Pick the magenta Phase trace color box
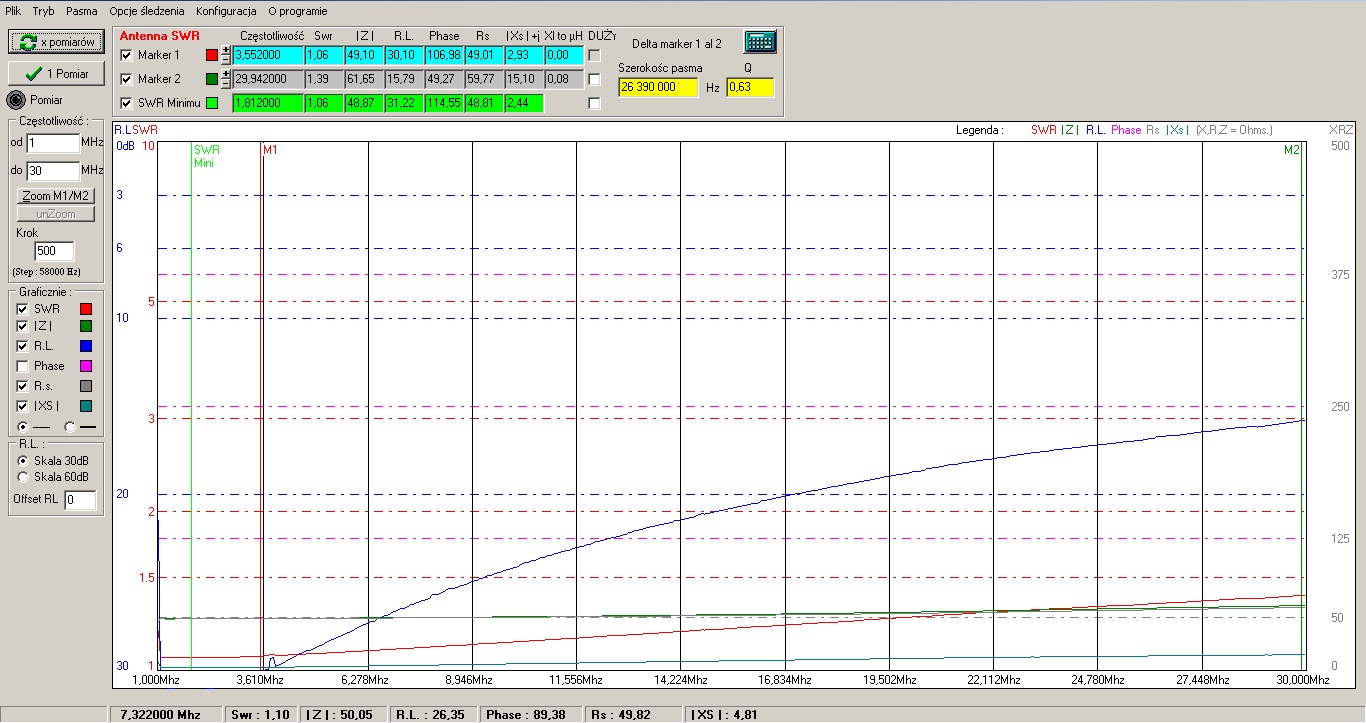 pyautogui.click(x=85, y=366)
